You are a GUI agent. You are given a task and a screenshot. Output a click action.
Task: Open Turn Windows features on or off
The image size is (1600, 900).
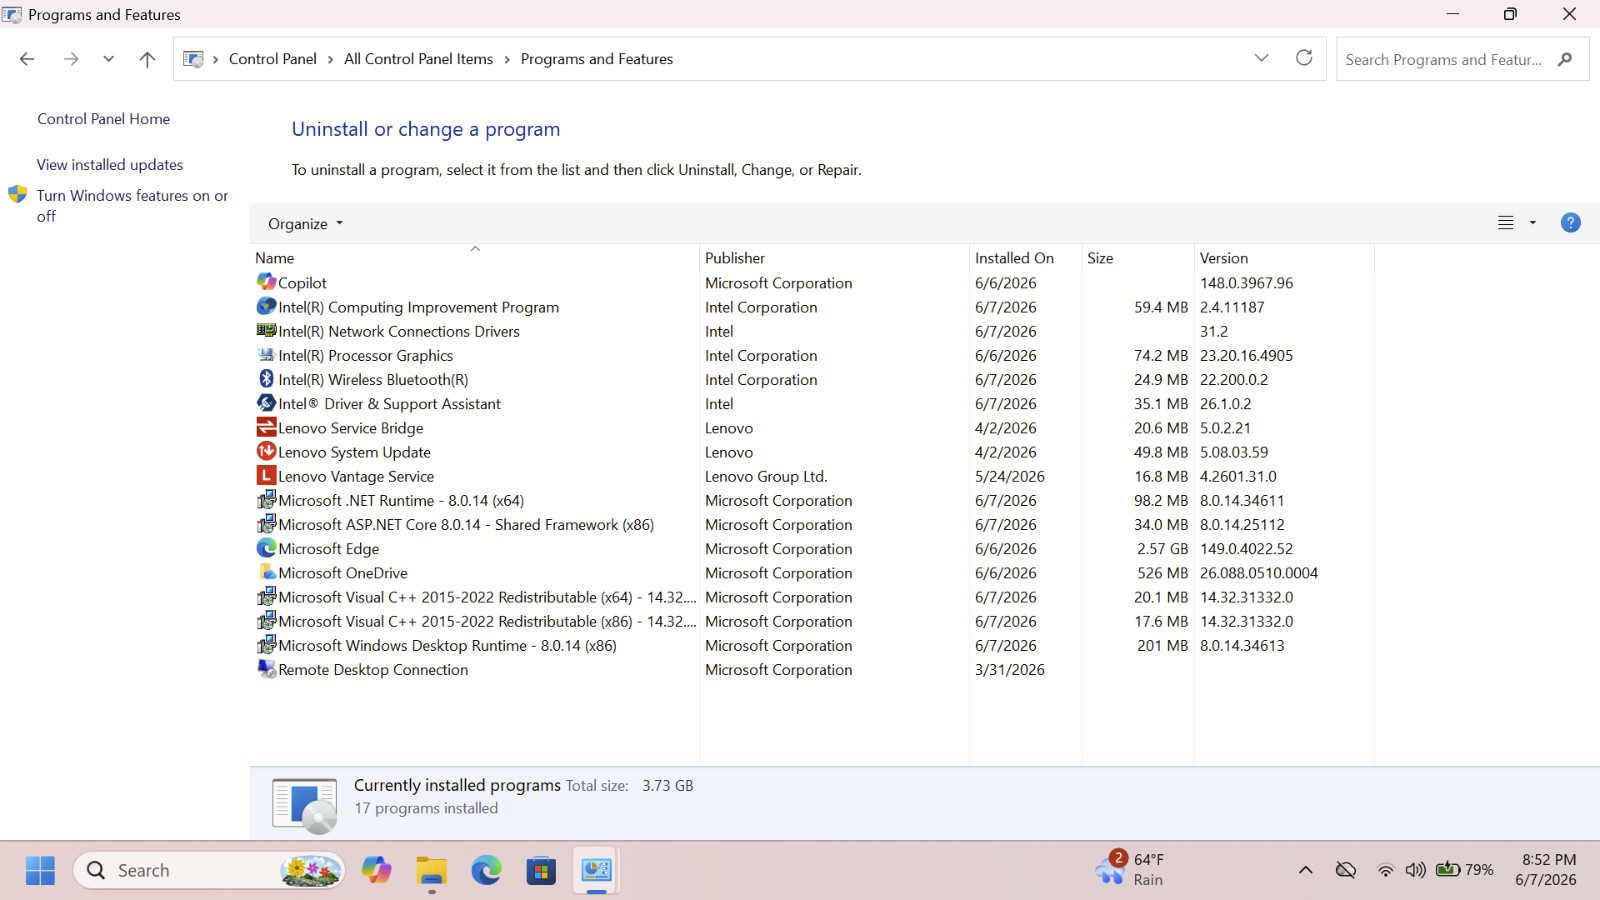pyautogui.click(x=132, y=206)
